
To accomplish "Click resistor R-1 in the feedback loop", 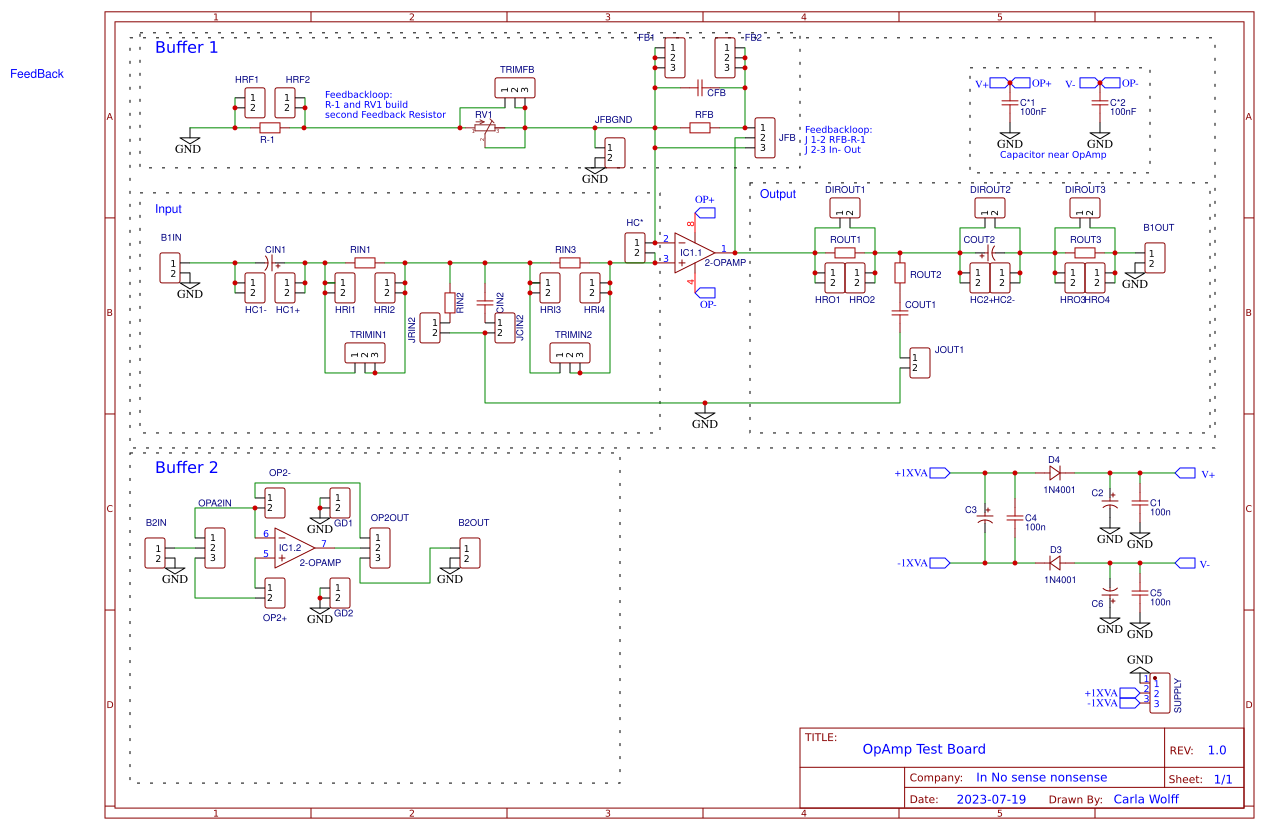I will 269,128.
